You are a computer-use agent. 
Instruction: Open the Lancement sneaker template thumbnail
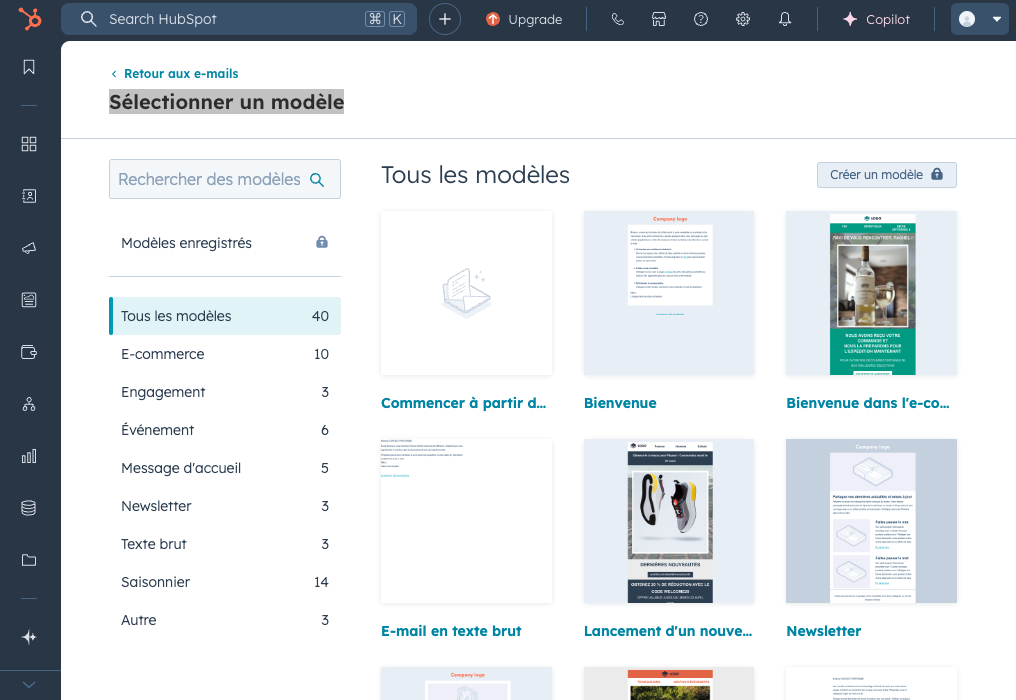point(669,521)
